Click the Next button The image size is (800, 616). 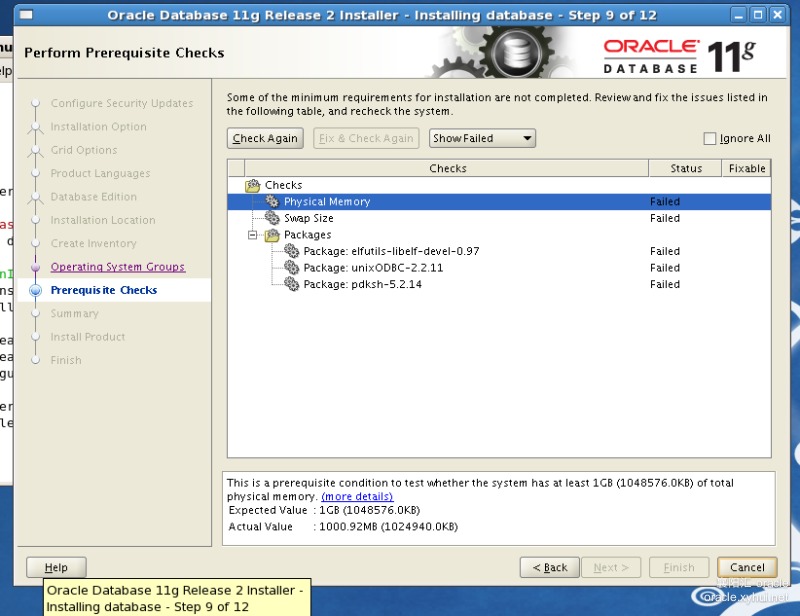point(611,568)
